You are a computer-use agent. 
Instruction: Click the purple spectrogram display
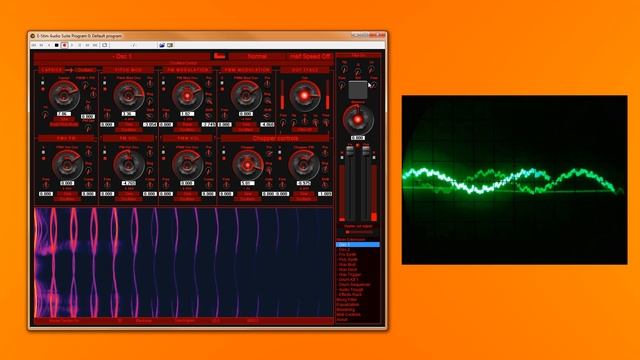click(x=184, y=262)
